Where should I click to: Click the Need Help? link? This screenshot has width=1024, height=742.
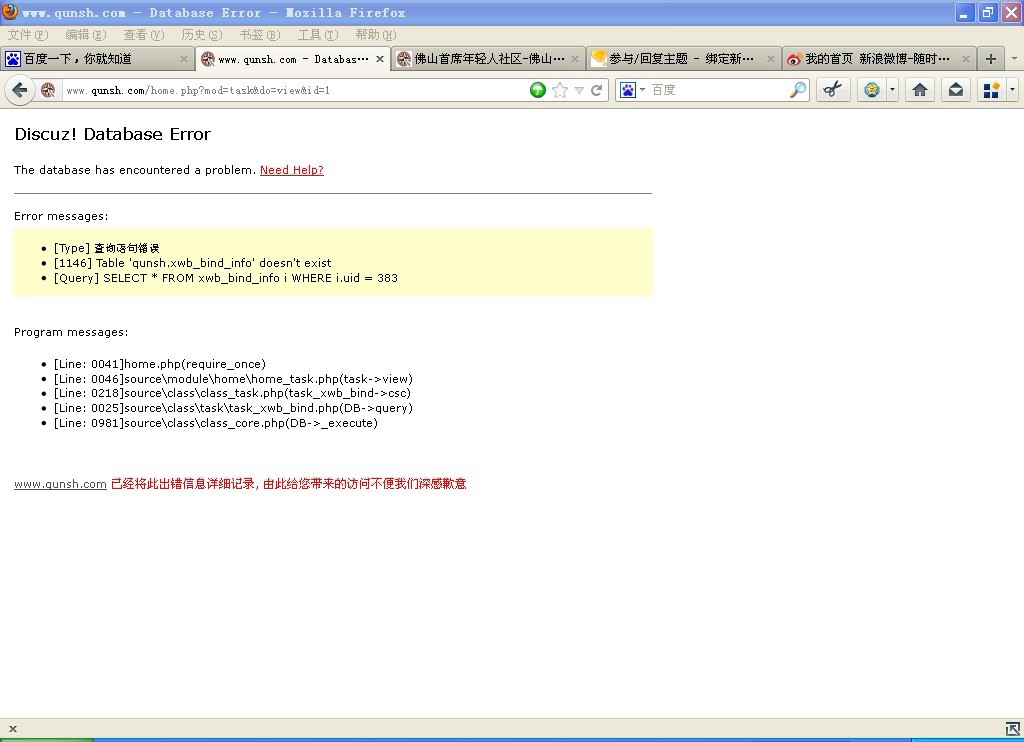tap(291, 170)
